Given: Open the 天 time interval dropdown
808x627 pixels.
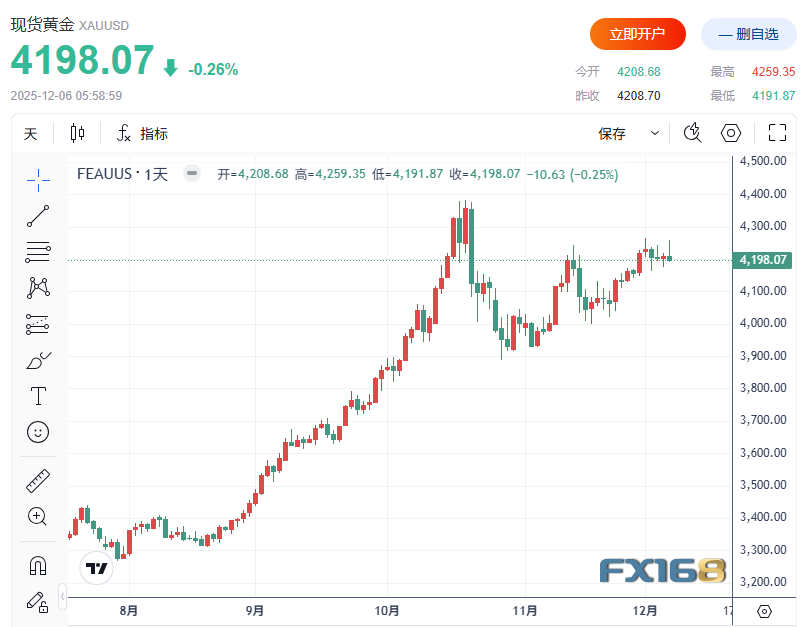Looking at the screenshot, I should (31, 134).
